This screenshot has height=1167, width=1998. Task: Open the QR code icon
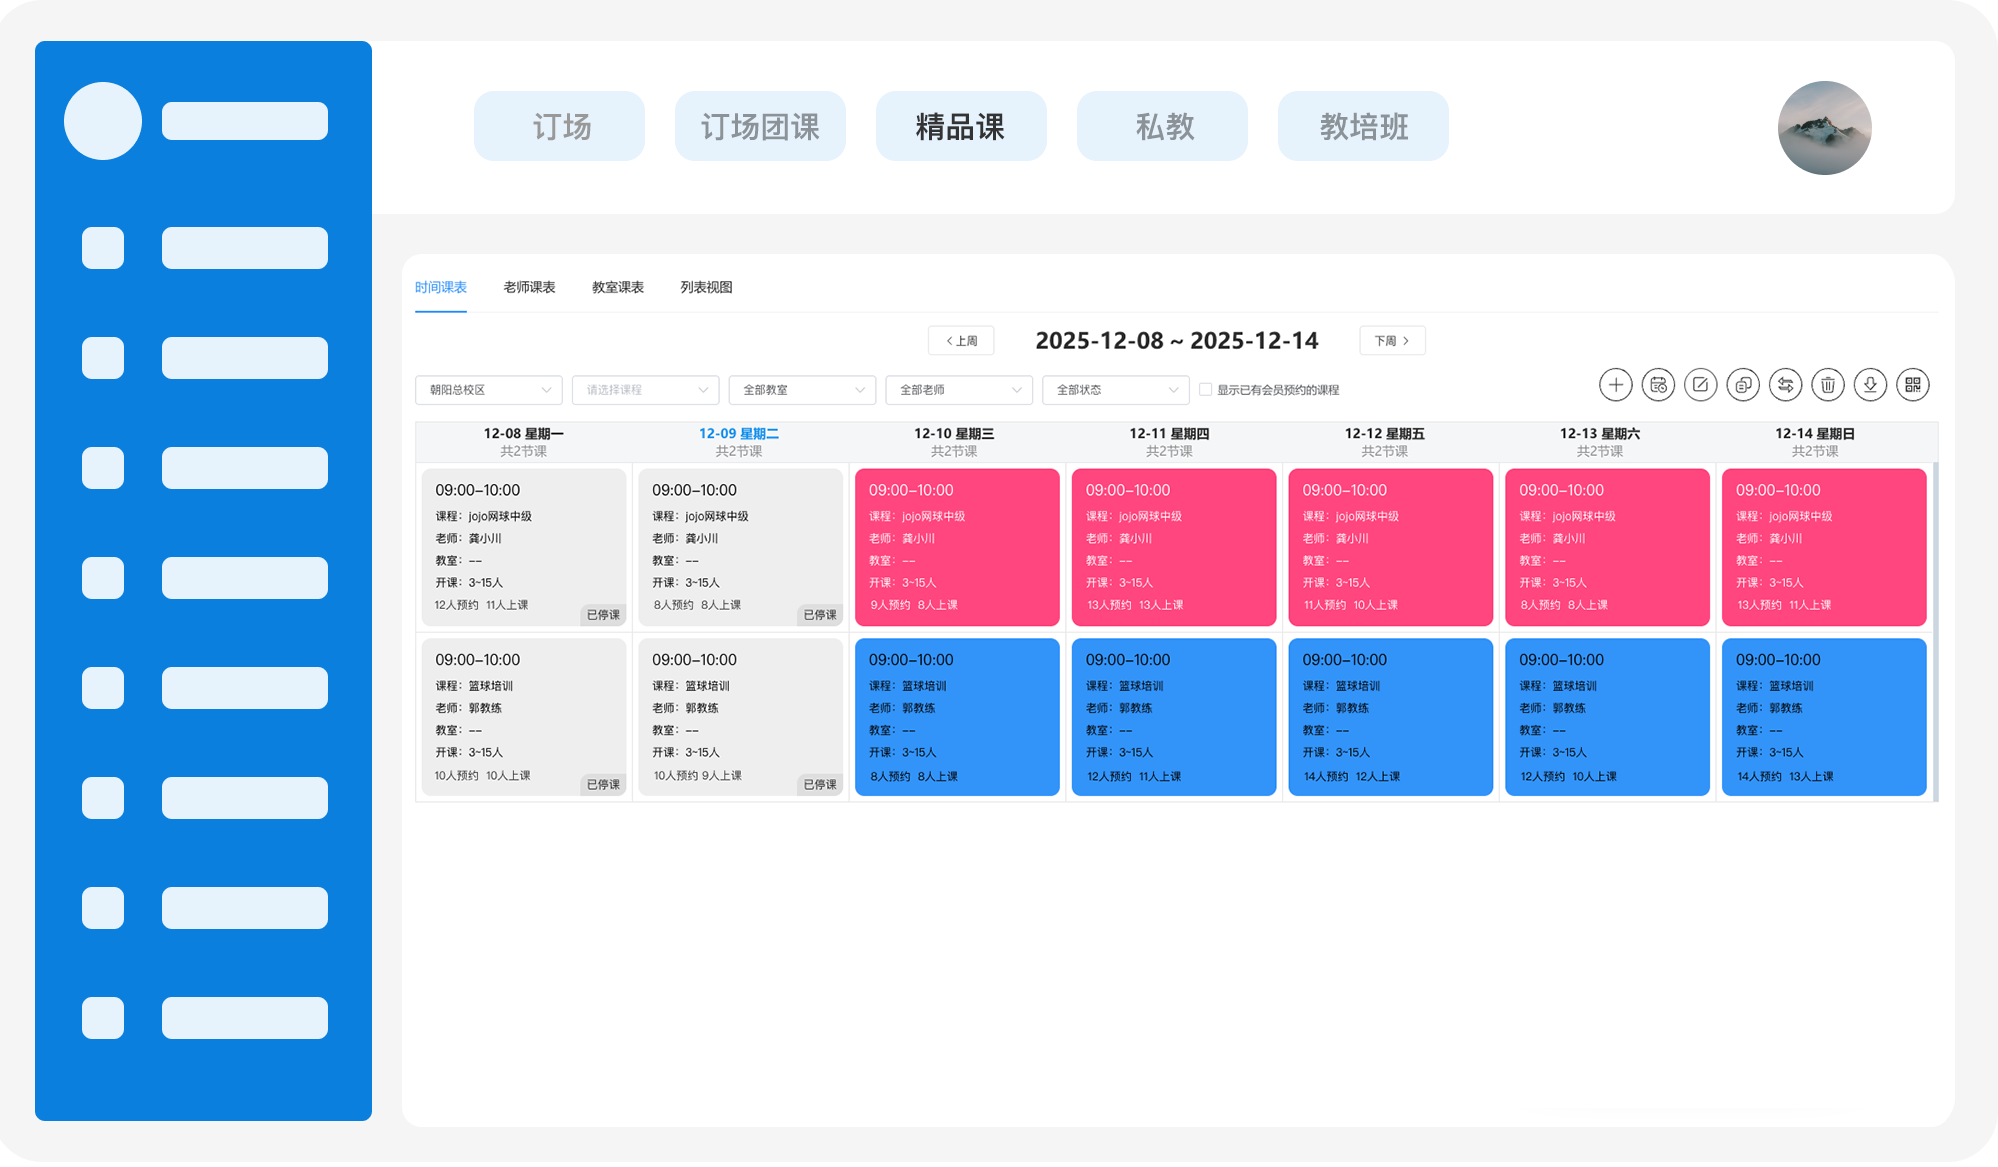(1913, 385)
